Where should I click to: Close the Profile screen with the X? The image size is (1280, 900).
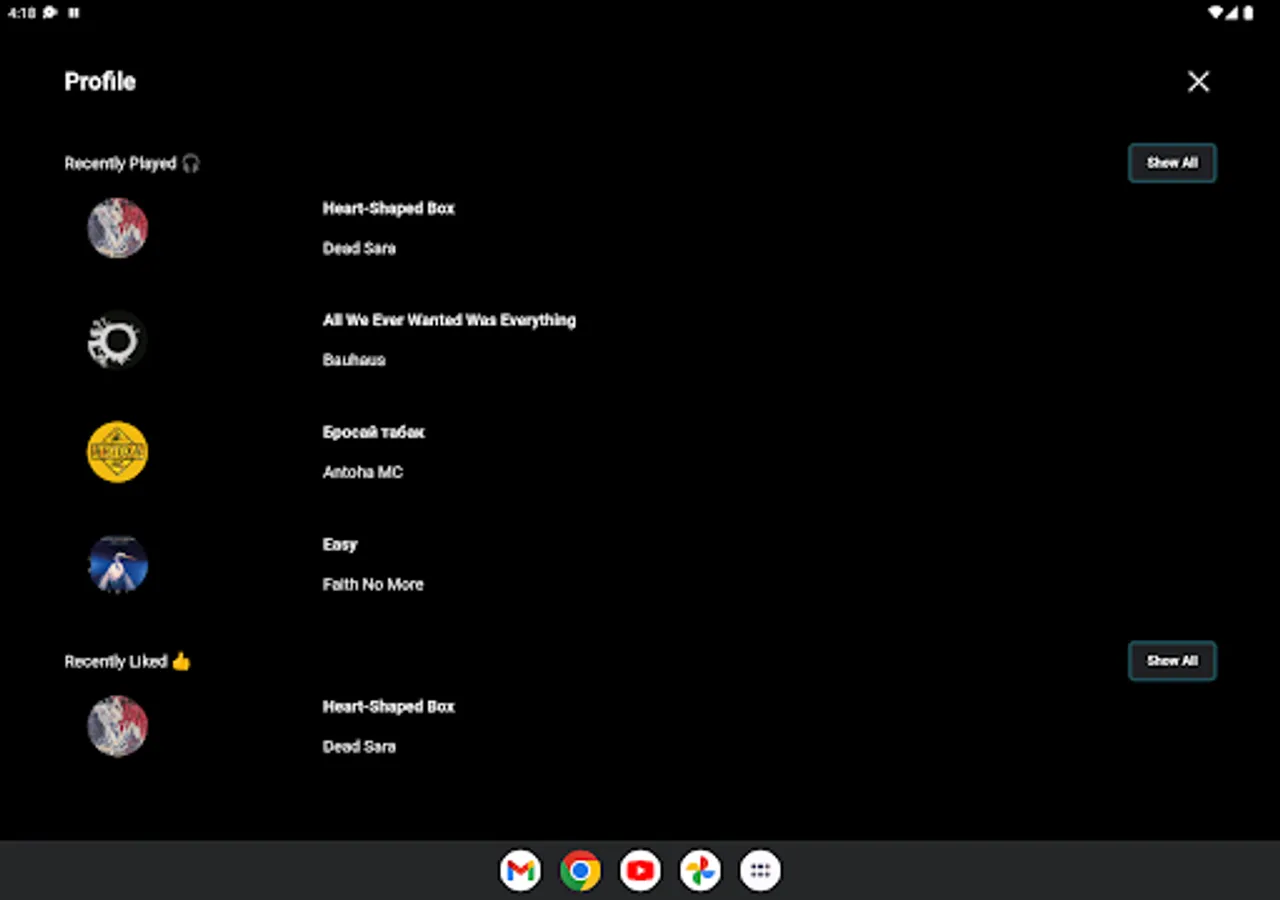(x=1198, y=82)
